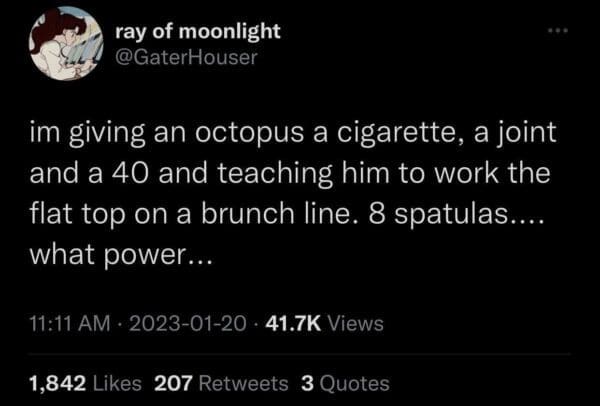
Task: Click the ray of moonlight profile avatar
Action: click(65, 42)
